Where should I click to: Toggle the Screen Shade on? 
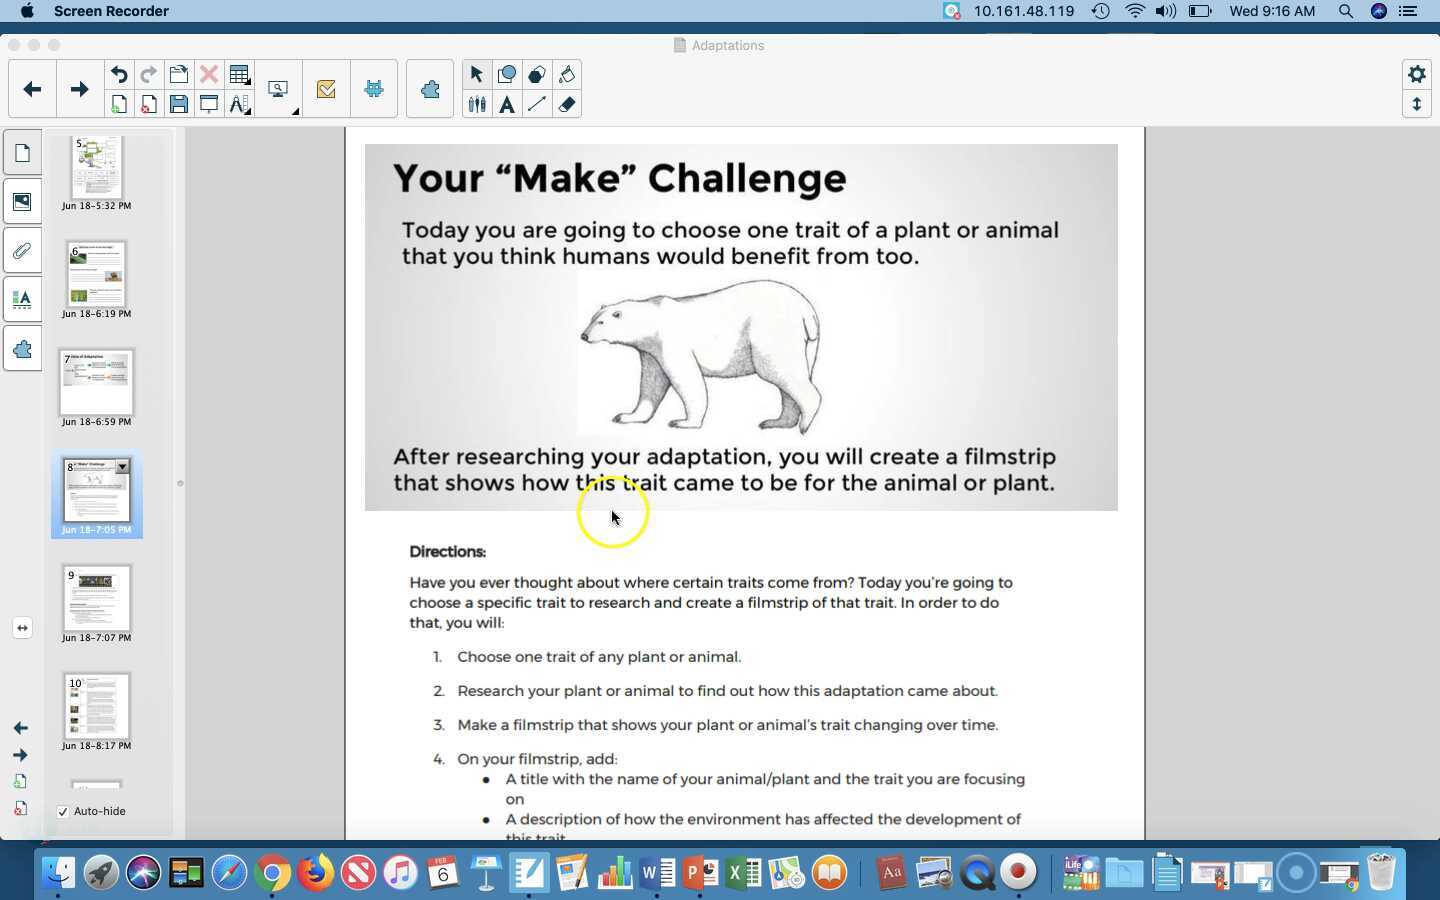click(209, 104)
